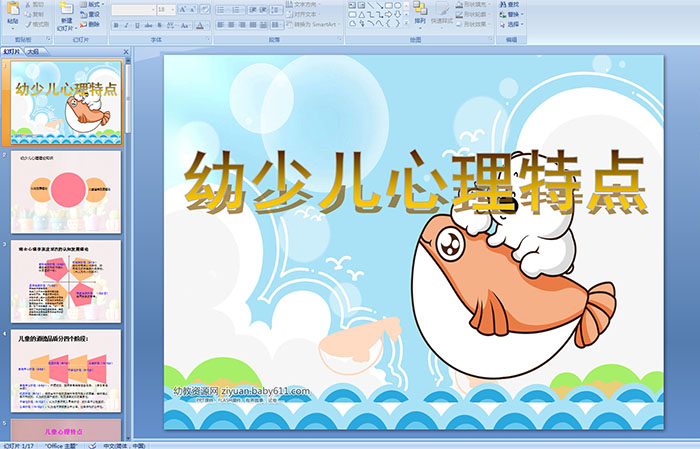Open the Font group dialog launcher

[208, 39]
